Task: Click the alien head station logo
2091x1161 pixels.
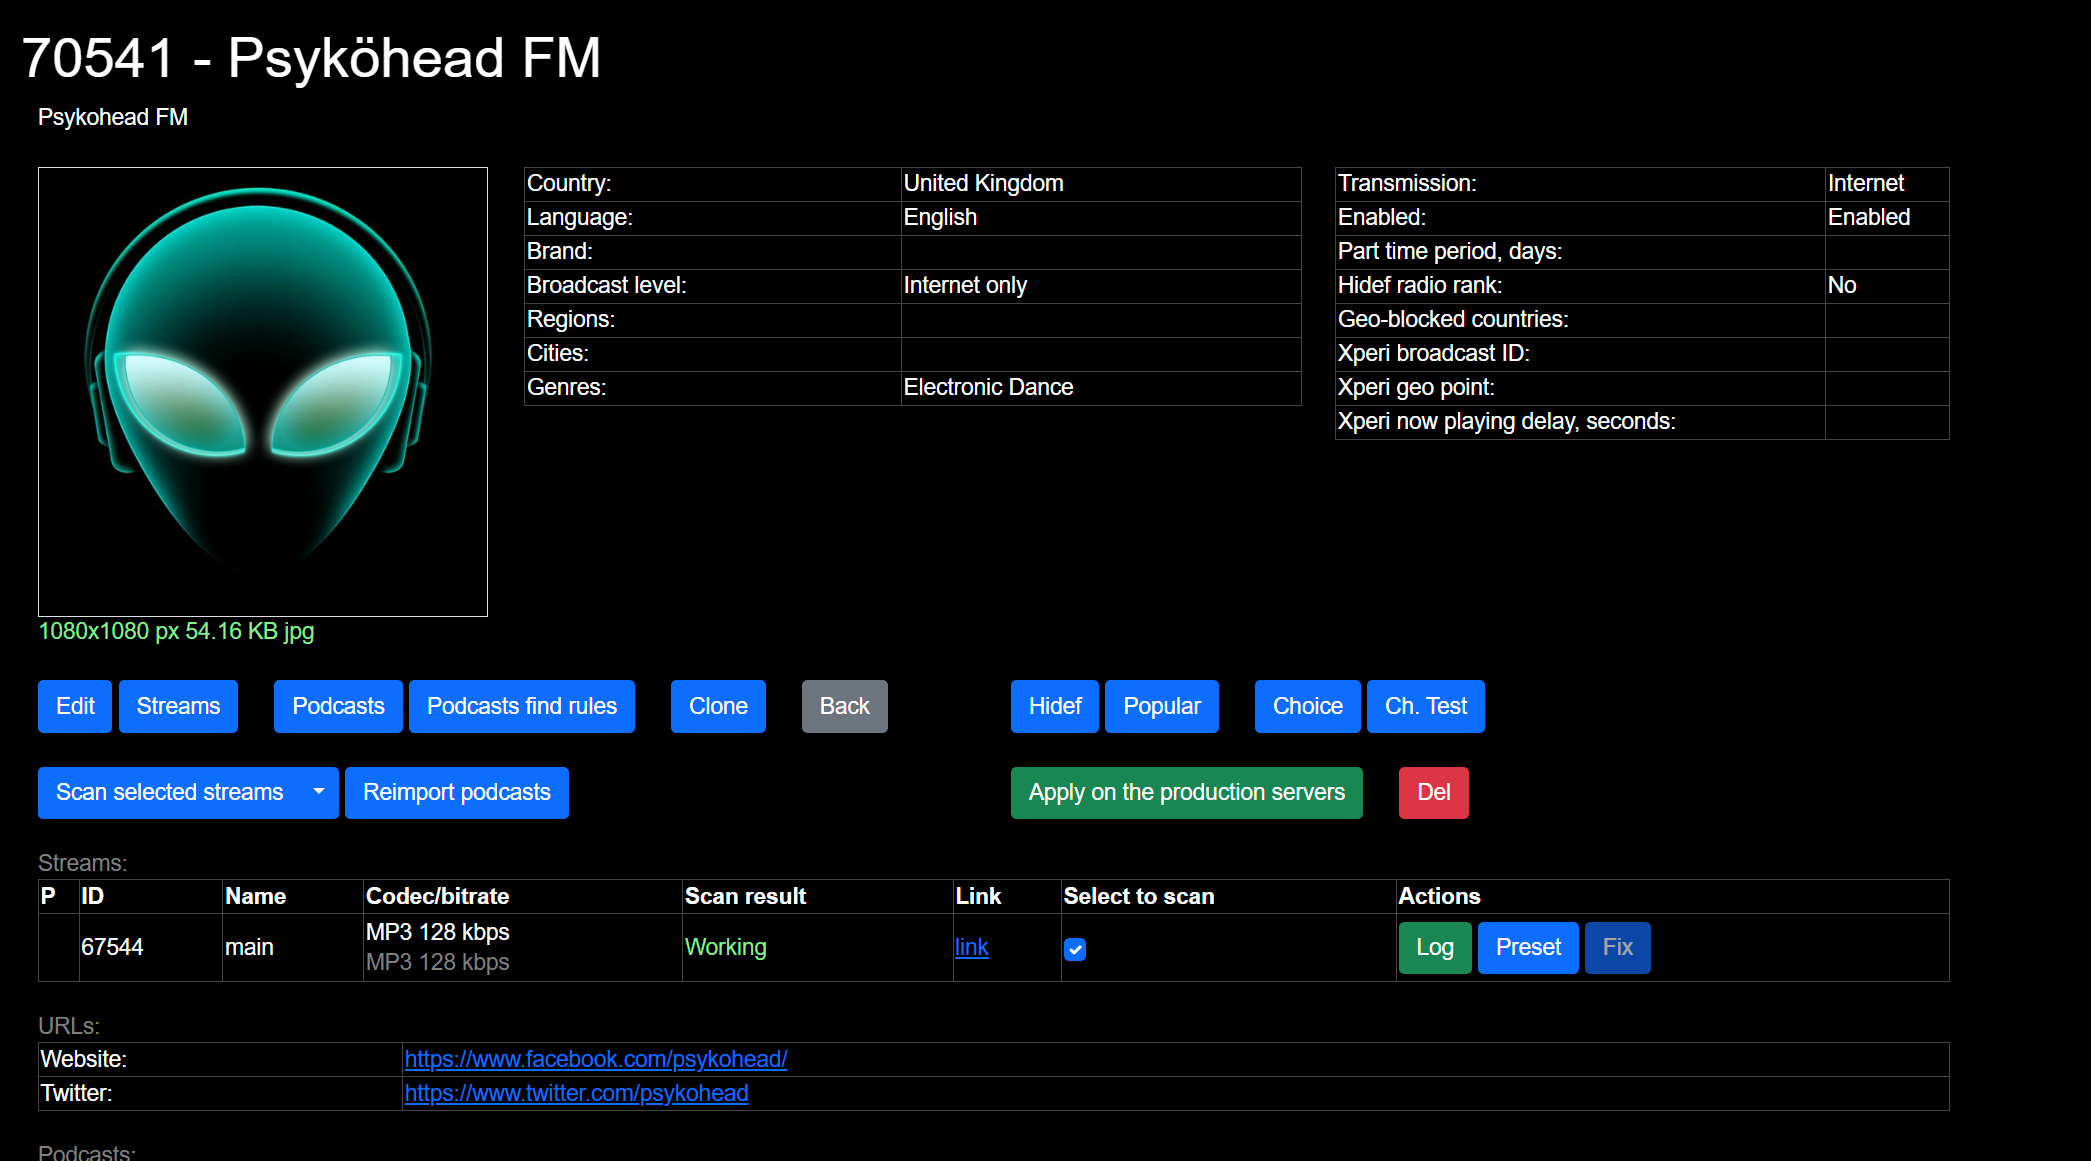Action: (263, 392)
